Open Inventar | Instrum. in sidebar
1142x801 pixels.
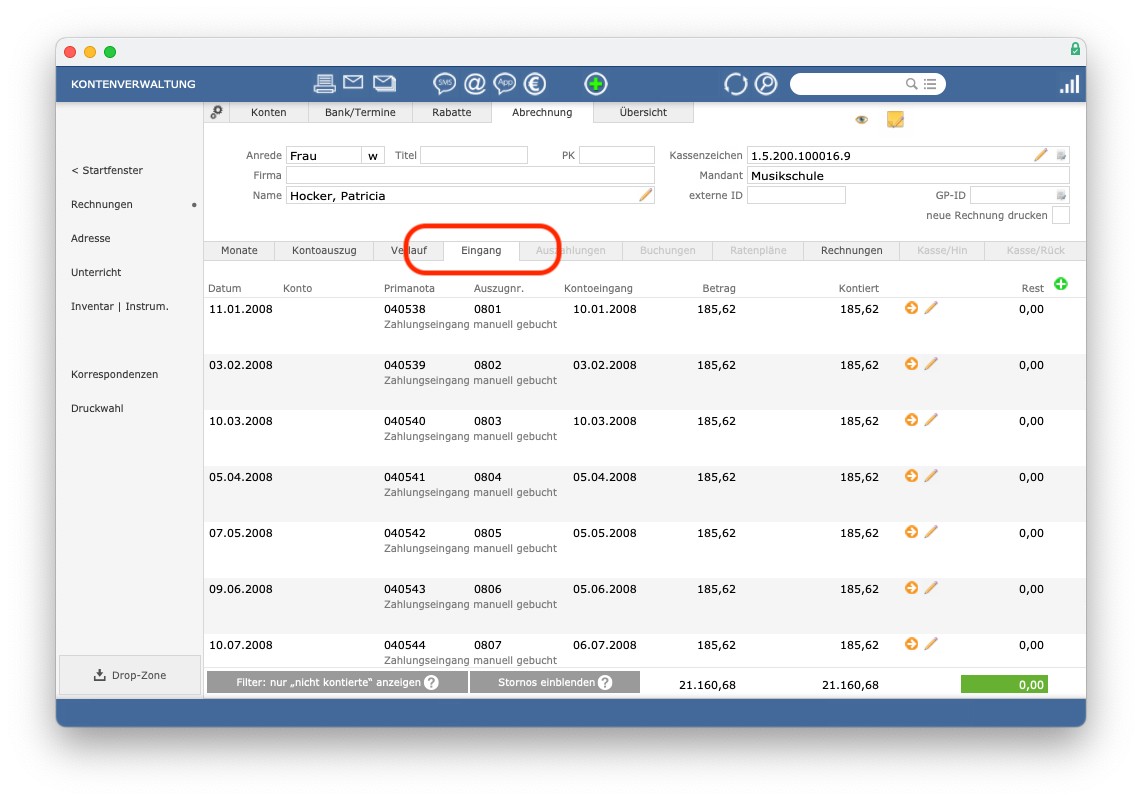119,307
